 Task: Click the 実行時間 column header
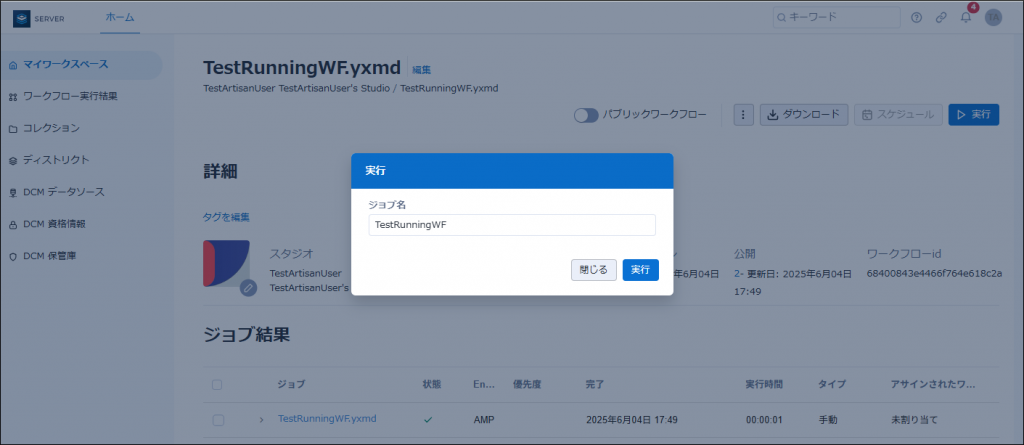[x=764, y=385]
